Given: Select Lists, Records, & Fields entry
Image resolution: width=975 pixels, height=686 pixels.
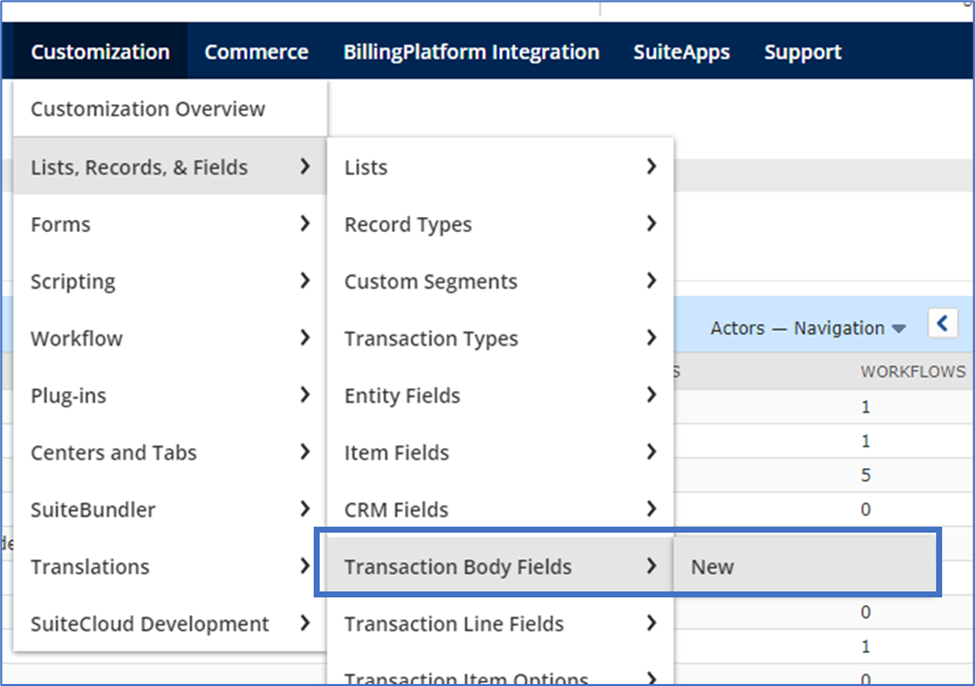Looking at the screenshot, I should point(170,167).
